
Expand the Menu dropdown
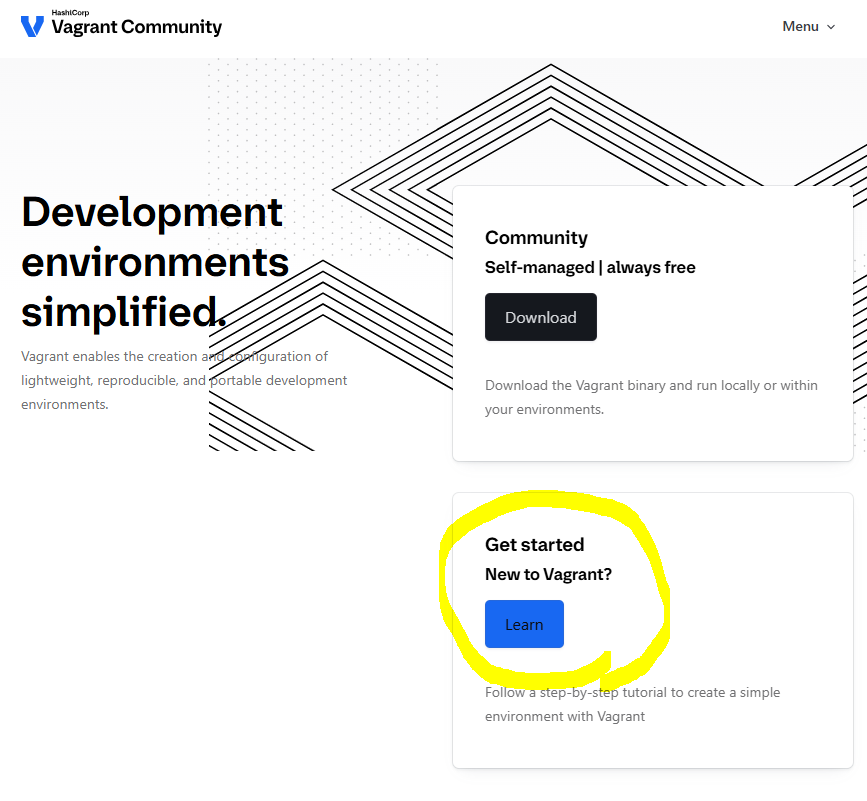pyautogui.click(x=808, y=27)
